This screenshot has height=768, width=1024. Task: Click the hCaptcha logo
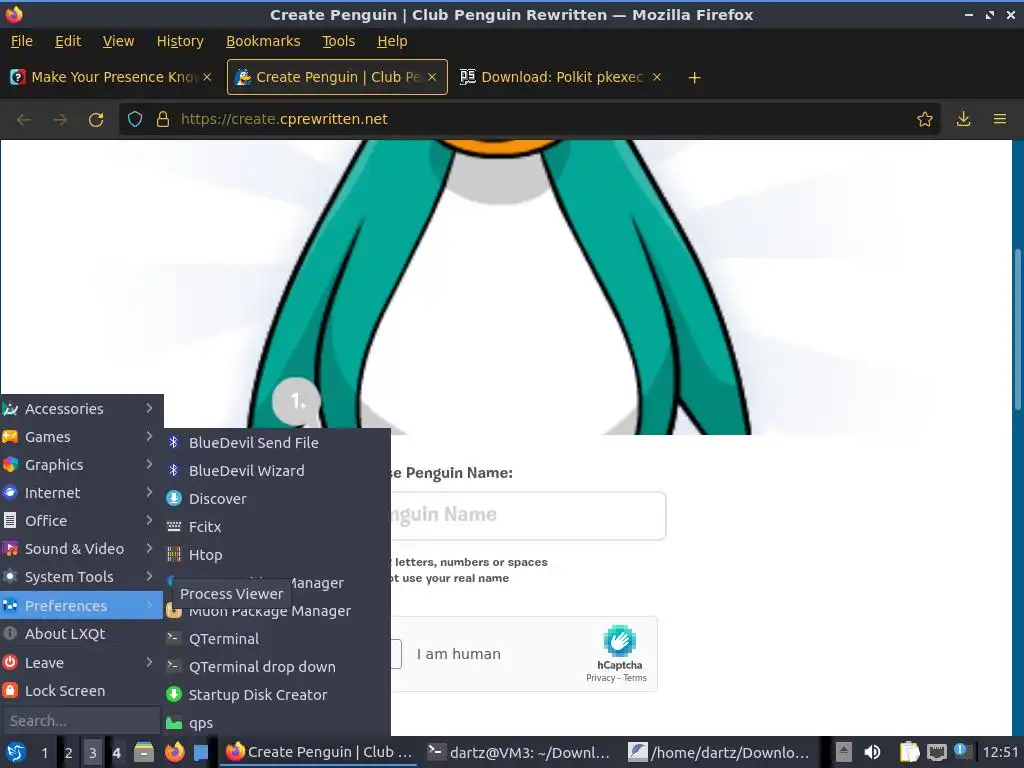coord(619,641)
